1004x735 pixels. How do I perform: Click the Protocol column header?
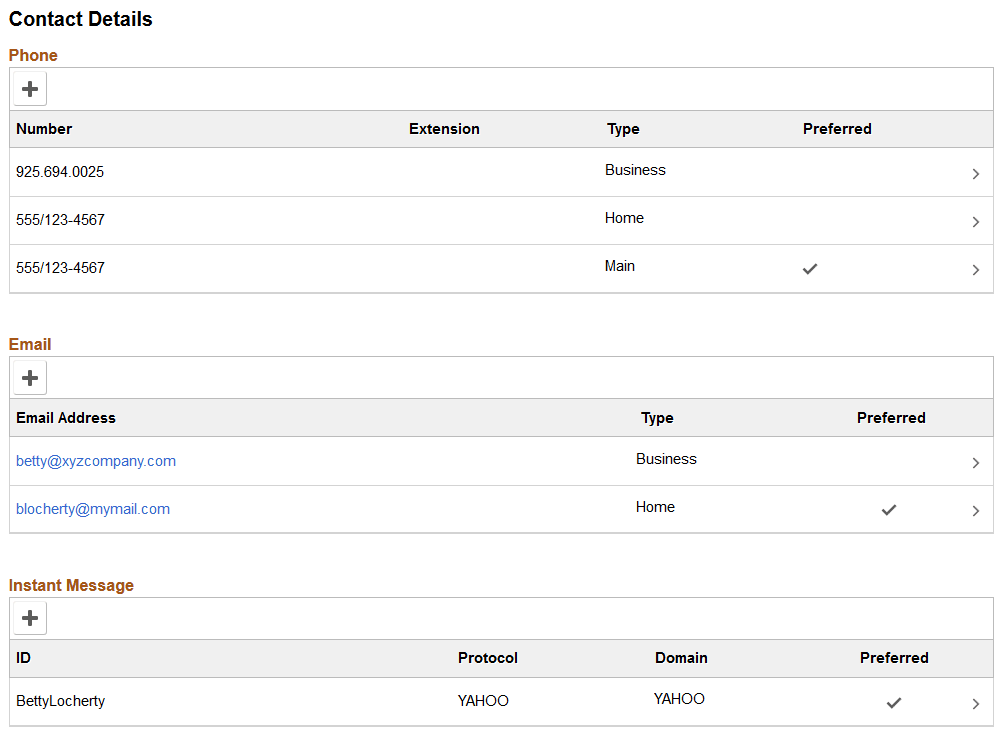[x=487, y=658]
